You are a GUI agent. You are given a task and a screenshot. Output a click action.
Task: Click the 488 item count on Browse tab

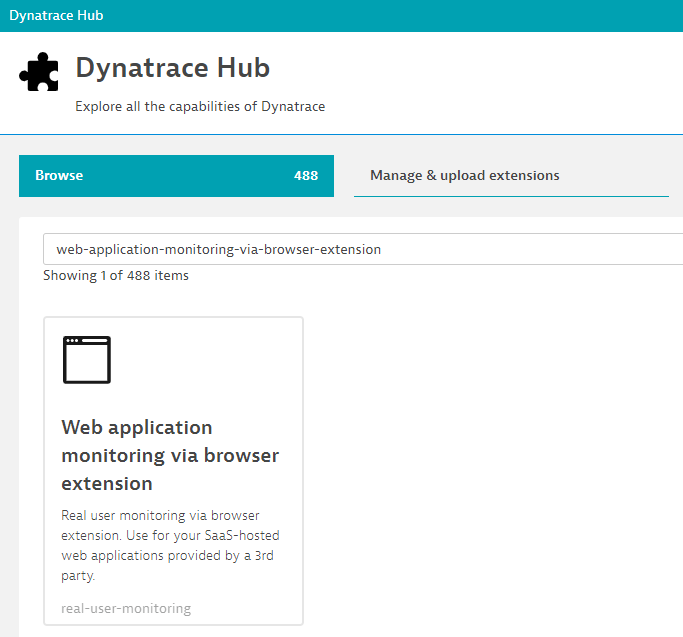pos(305,176)
